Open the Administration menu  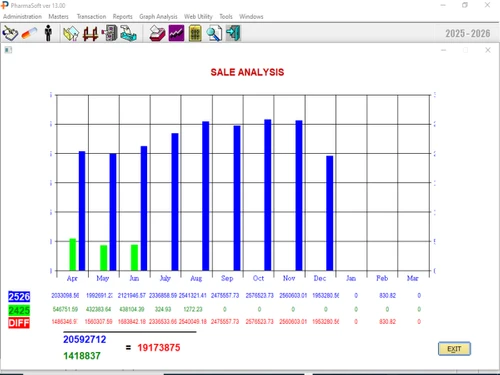click(x=22, y=16)
